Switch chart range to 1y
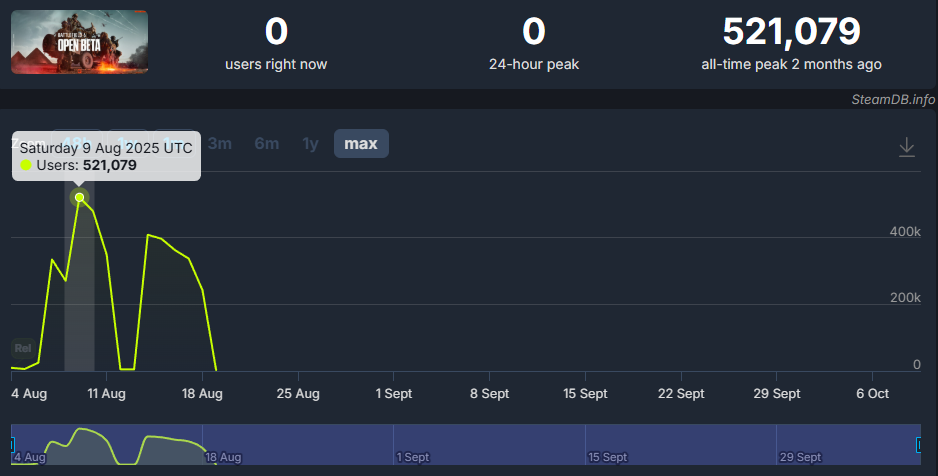 tap(311, 144)
